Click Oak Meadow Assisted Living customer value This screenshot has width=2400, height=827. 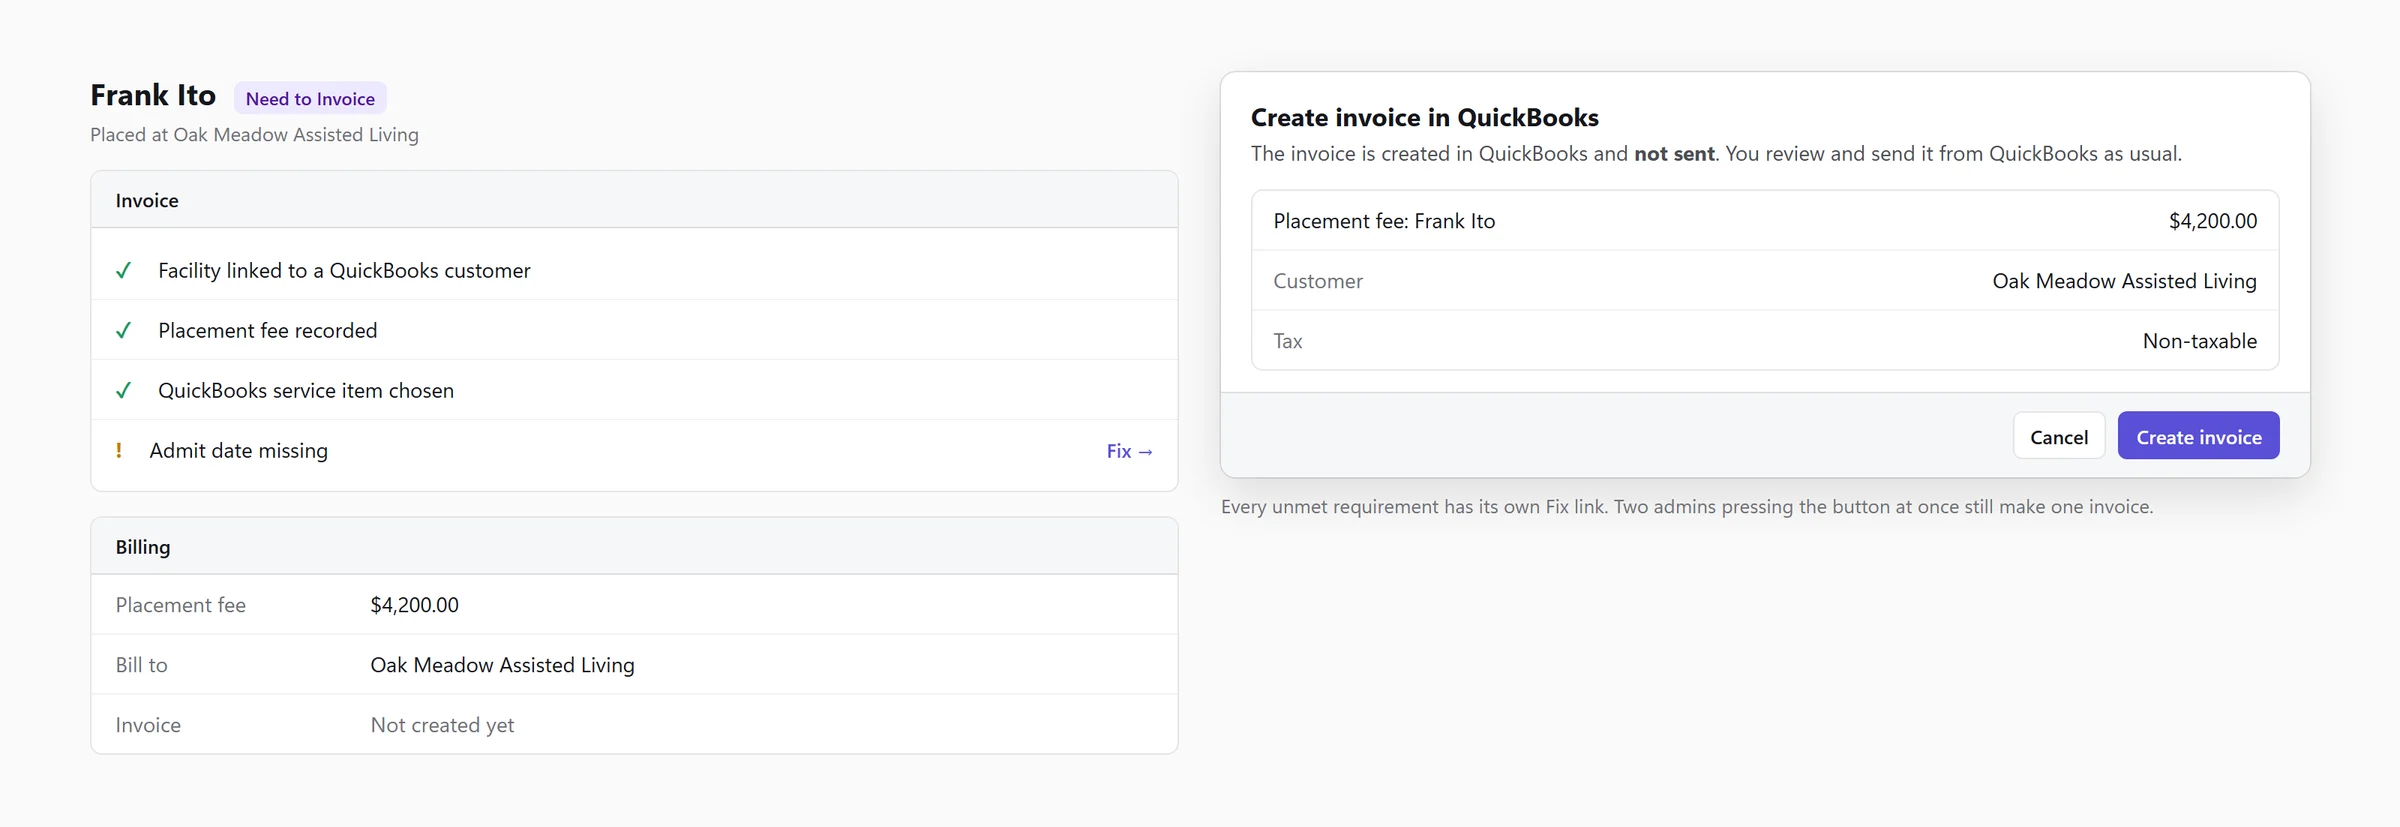tap(2124, 281)
